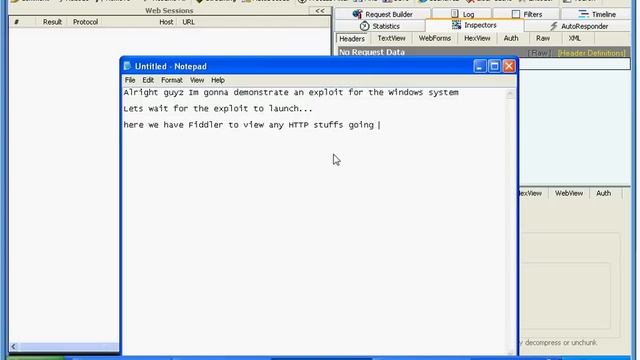The image size is (640, 360).
Task: Click the "No Request Data" header text
Action: tap(372, 52)
